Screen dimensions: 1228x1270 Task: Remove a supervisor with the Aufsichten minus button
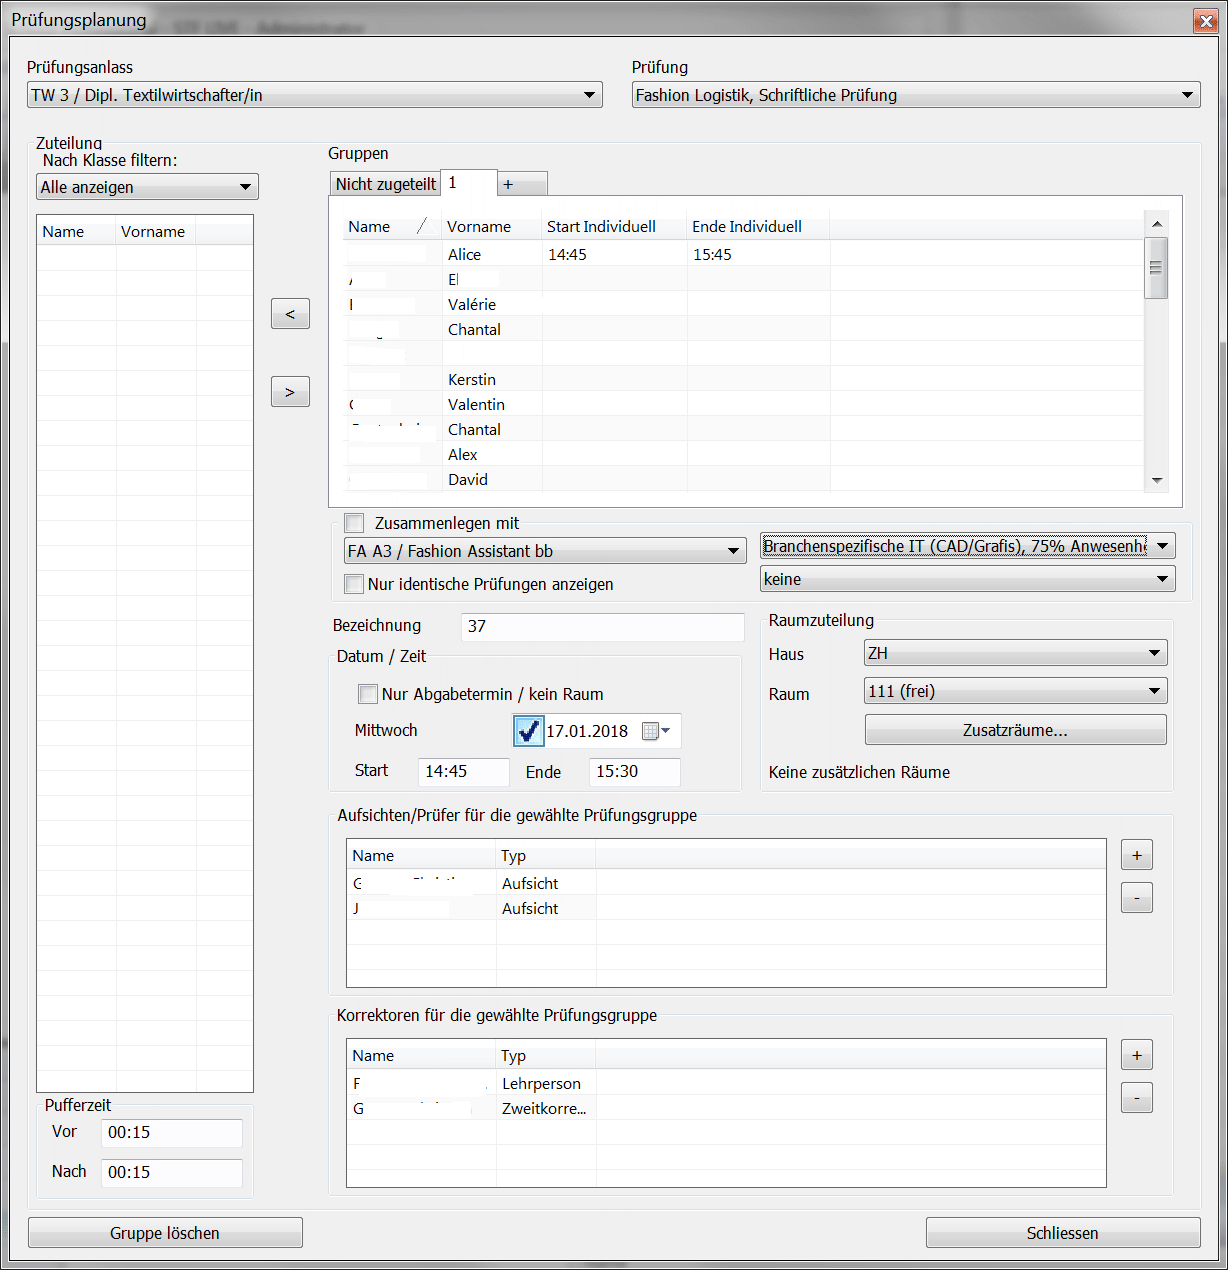pyautogui.click(x=1136, y=898)
